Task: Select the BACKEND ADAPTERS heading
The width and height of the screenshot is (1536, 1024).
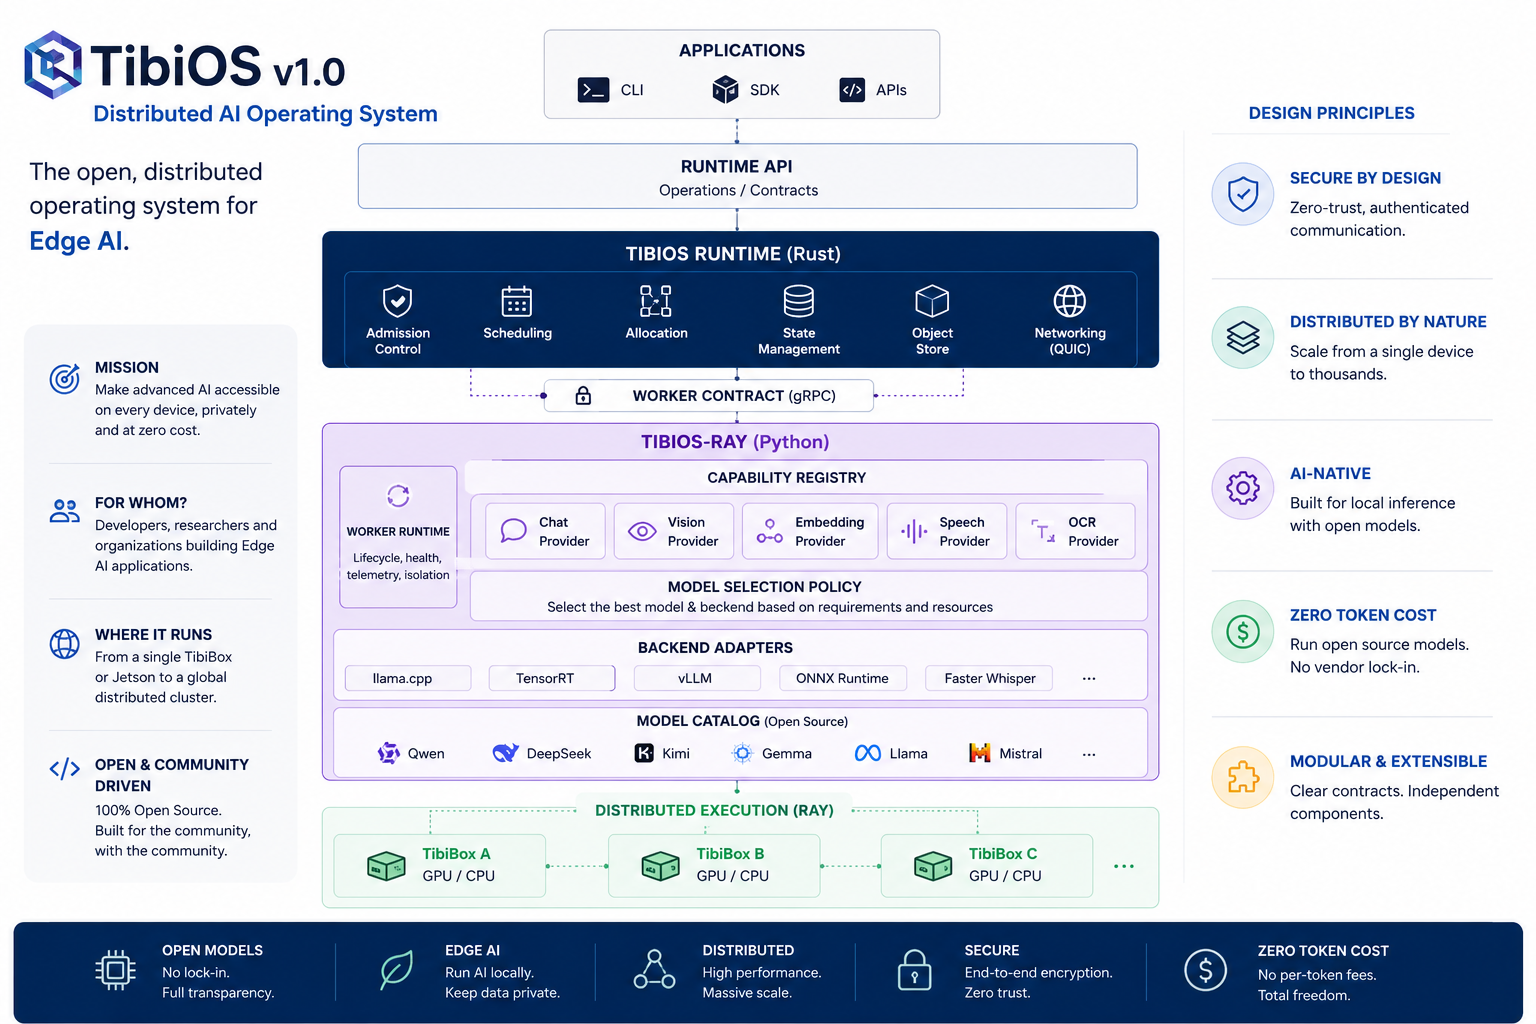Action: tap(715, 648)
